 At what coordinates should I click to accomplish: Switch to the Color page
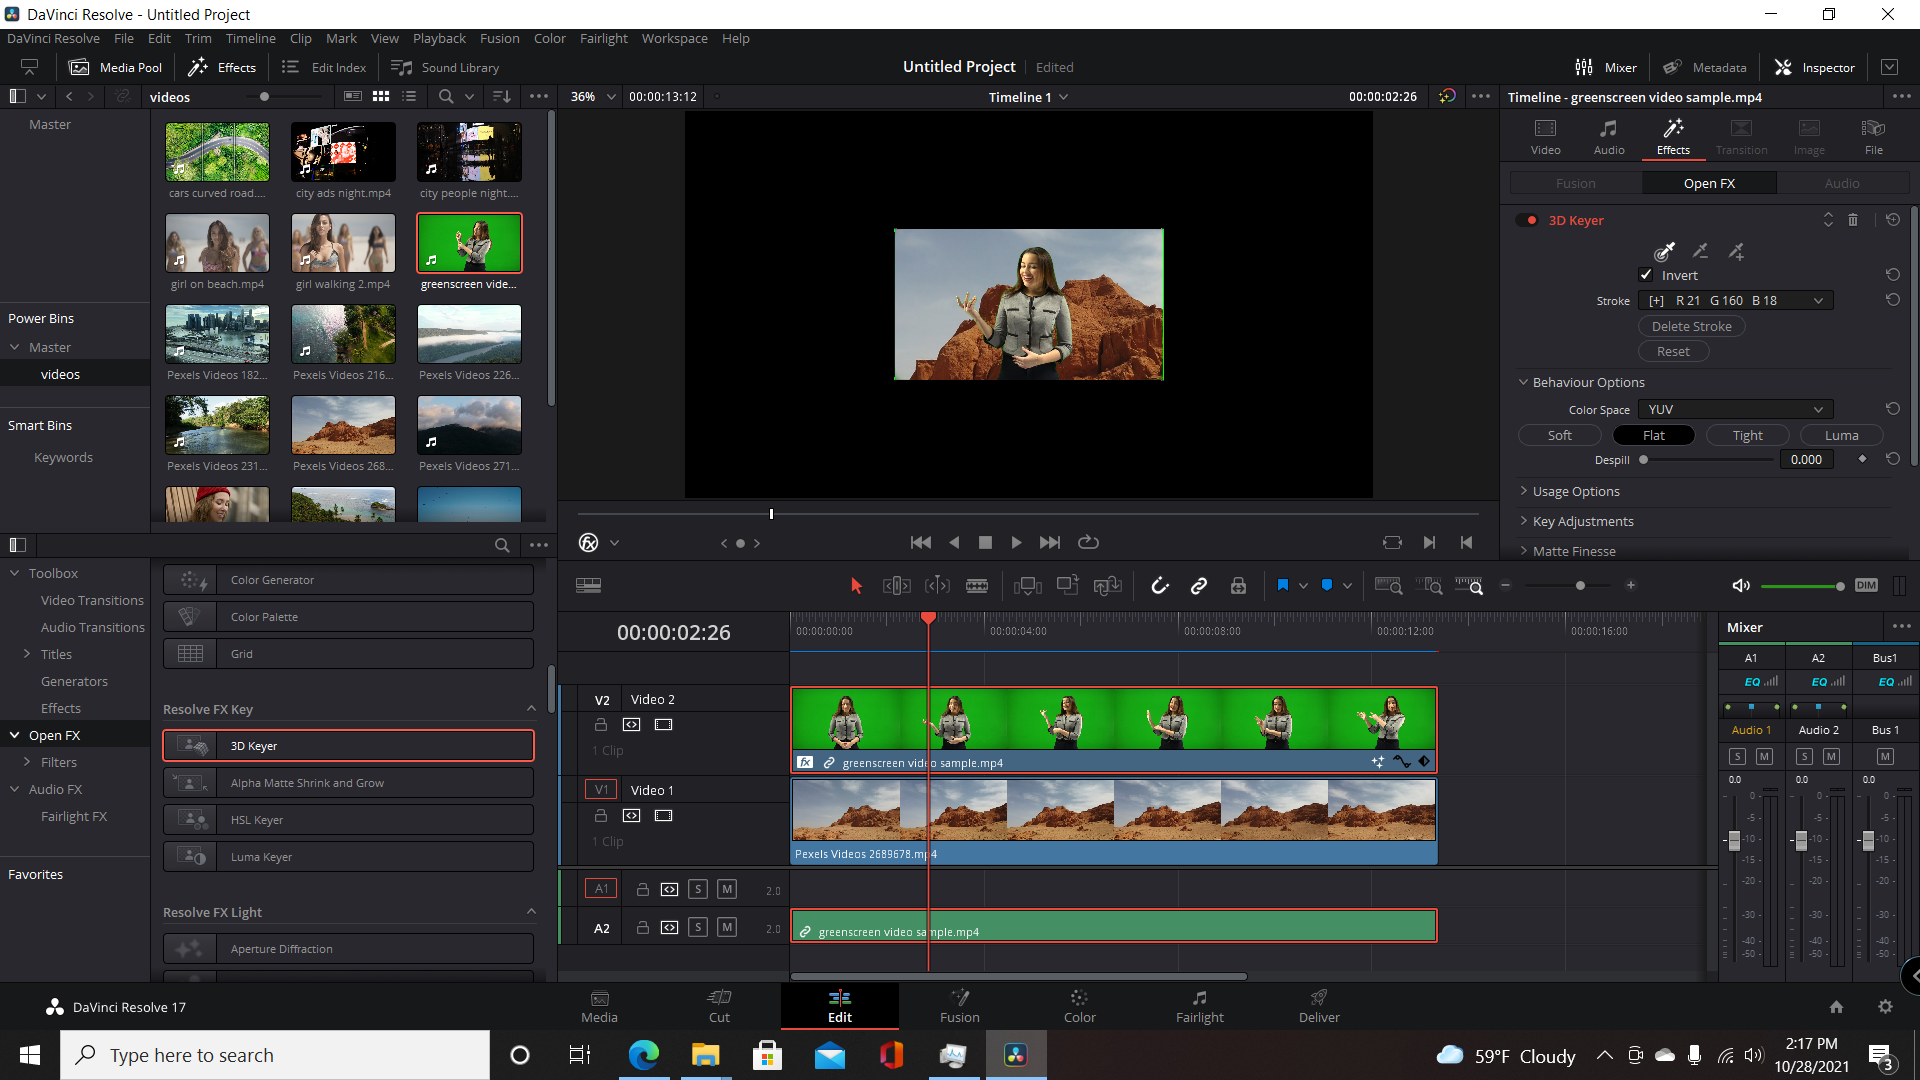coord(1079,1006)
